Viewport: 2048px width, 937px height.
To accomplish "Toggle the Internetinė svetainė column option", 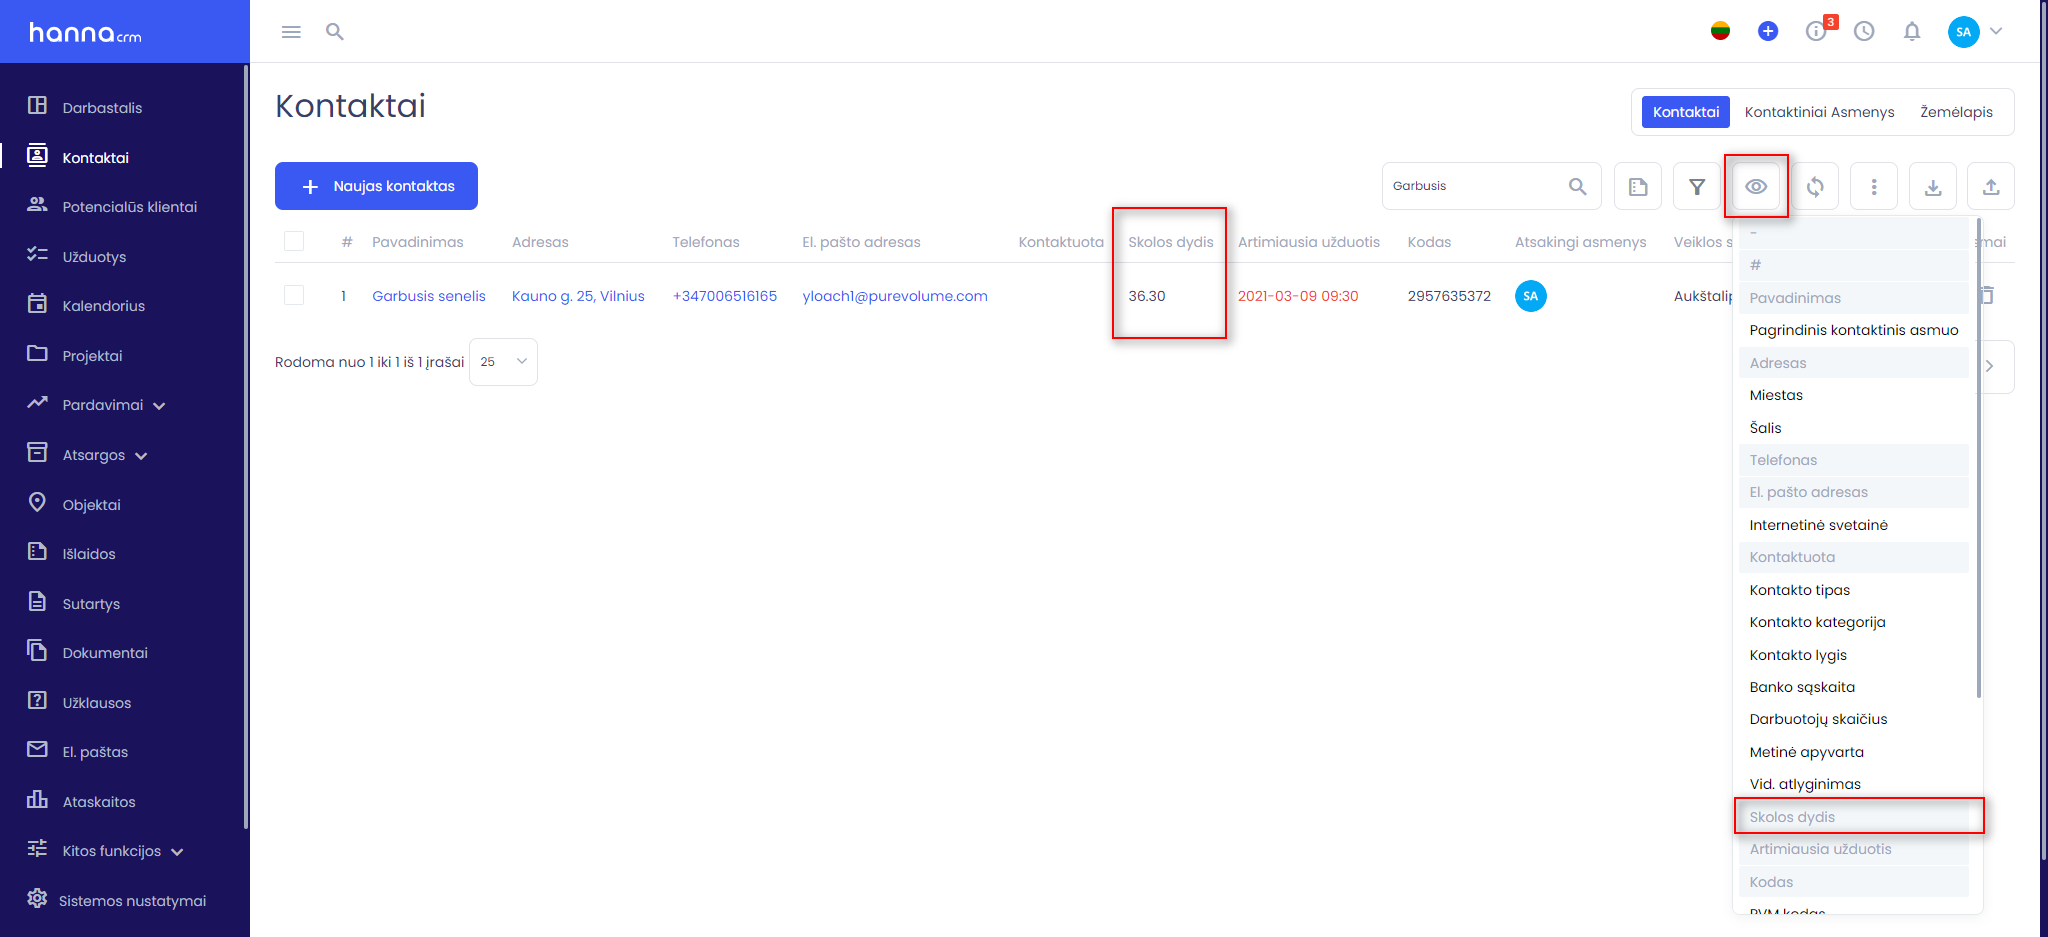I will pyautogui.click(x=1854, y=525).
